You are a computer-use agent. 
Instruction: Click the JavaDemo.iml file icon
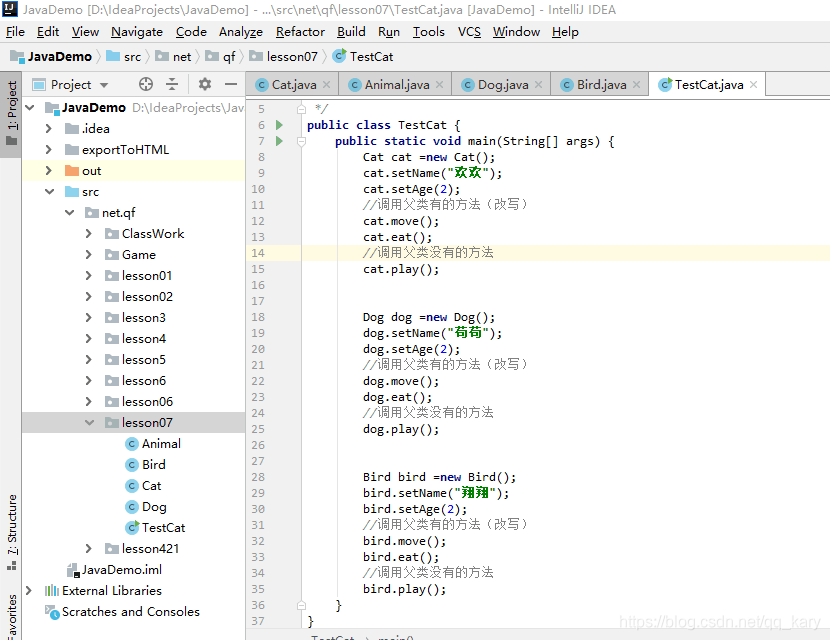73,570
